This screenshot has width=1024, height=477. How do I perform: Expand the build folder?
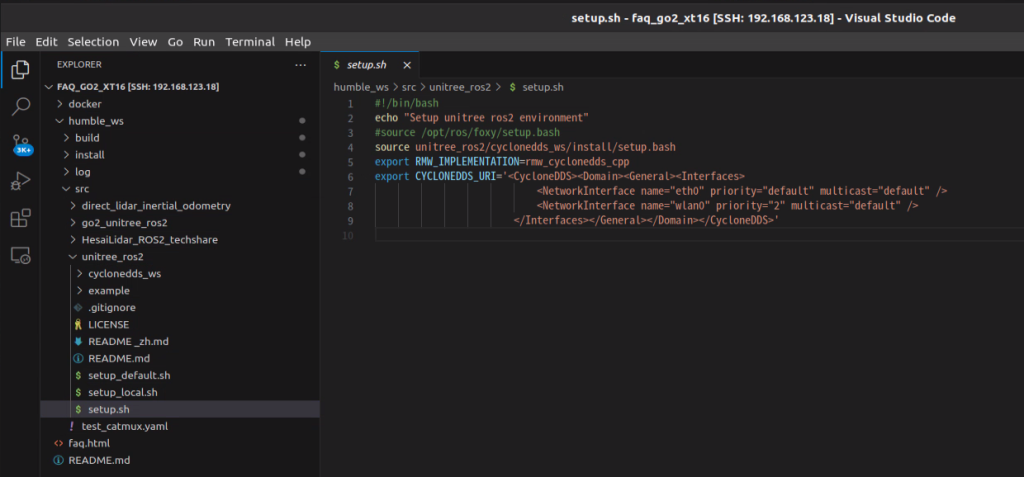click(66, 138)
